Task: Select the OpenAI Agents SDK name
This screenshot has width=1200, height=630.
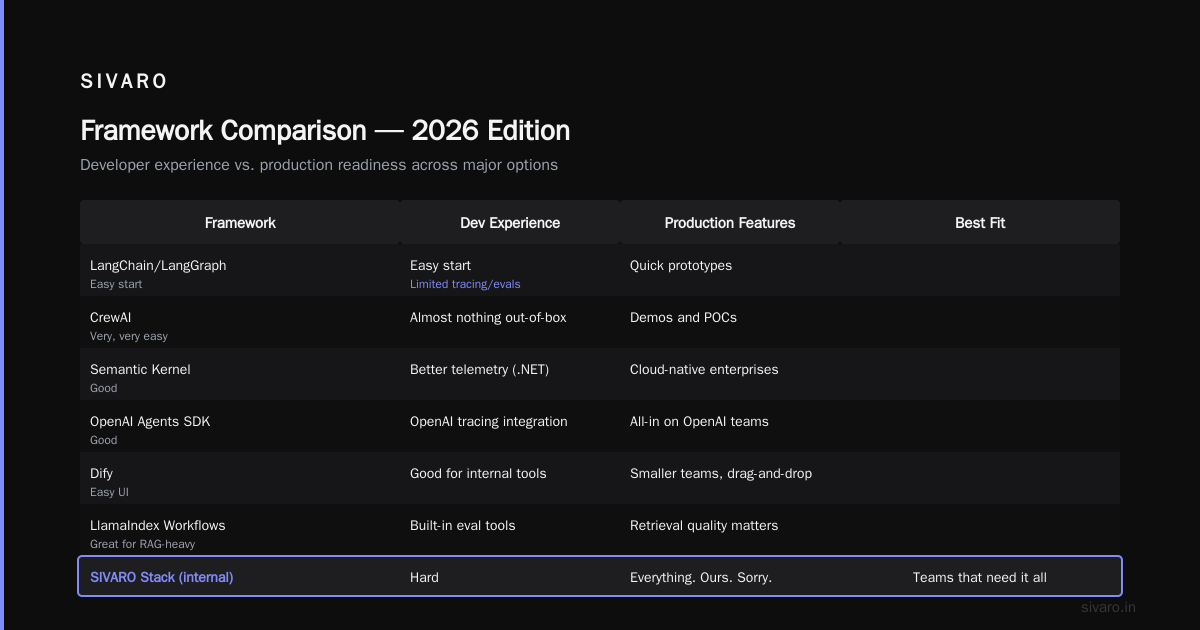Action: click(x=150, y=421)
